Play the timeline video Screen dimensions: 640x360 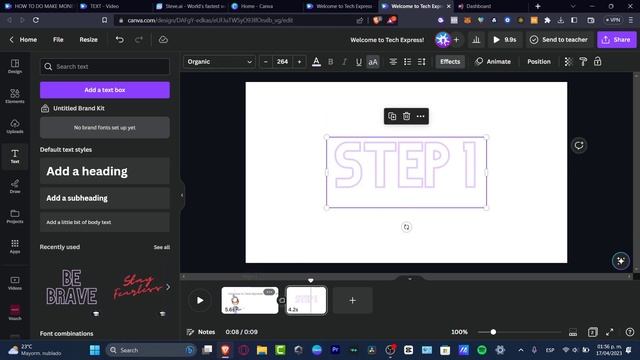[200, 300]
